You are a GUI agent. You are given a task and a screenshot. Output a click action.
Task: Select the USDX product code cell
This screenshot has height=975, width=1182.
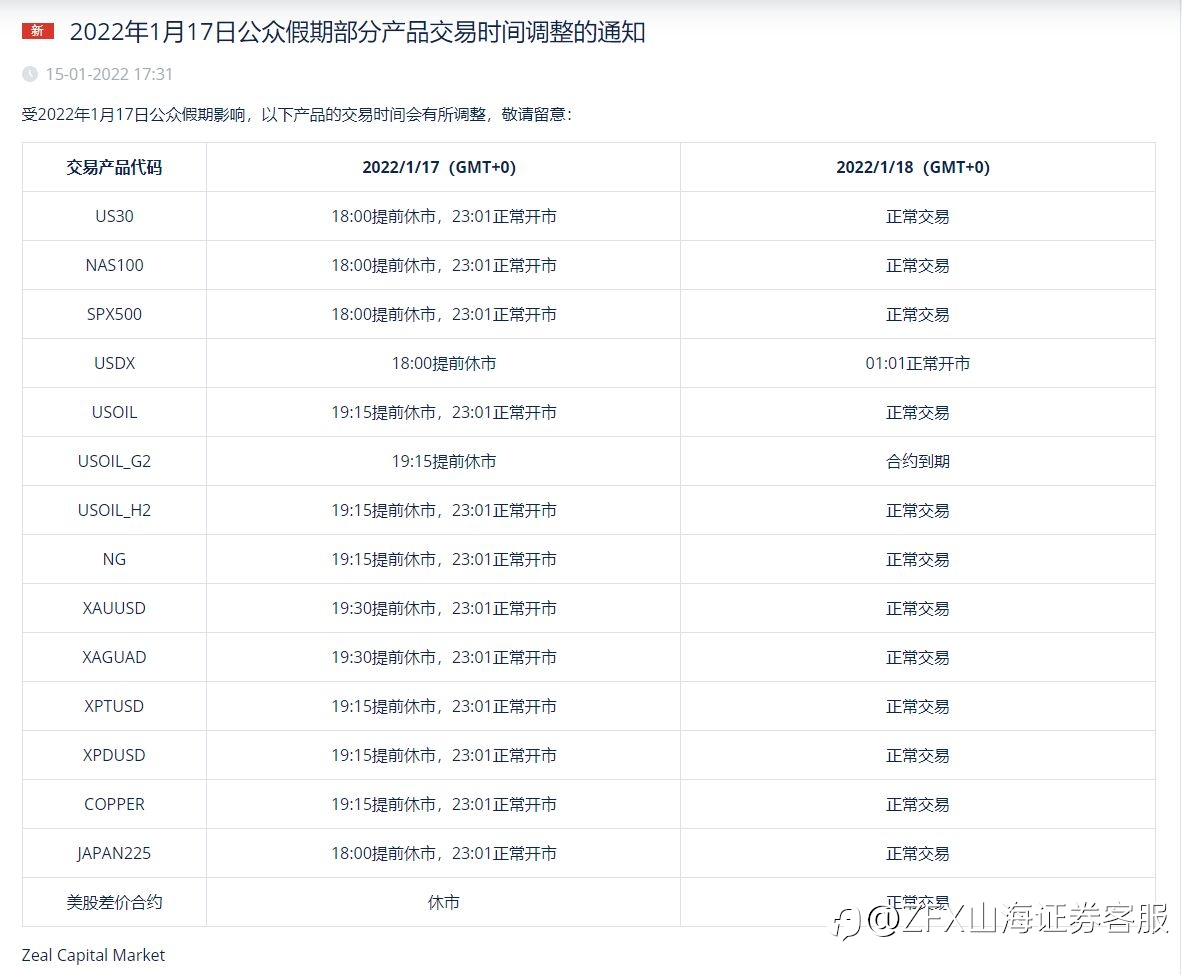coord(115,363)
